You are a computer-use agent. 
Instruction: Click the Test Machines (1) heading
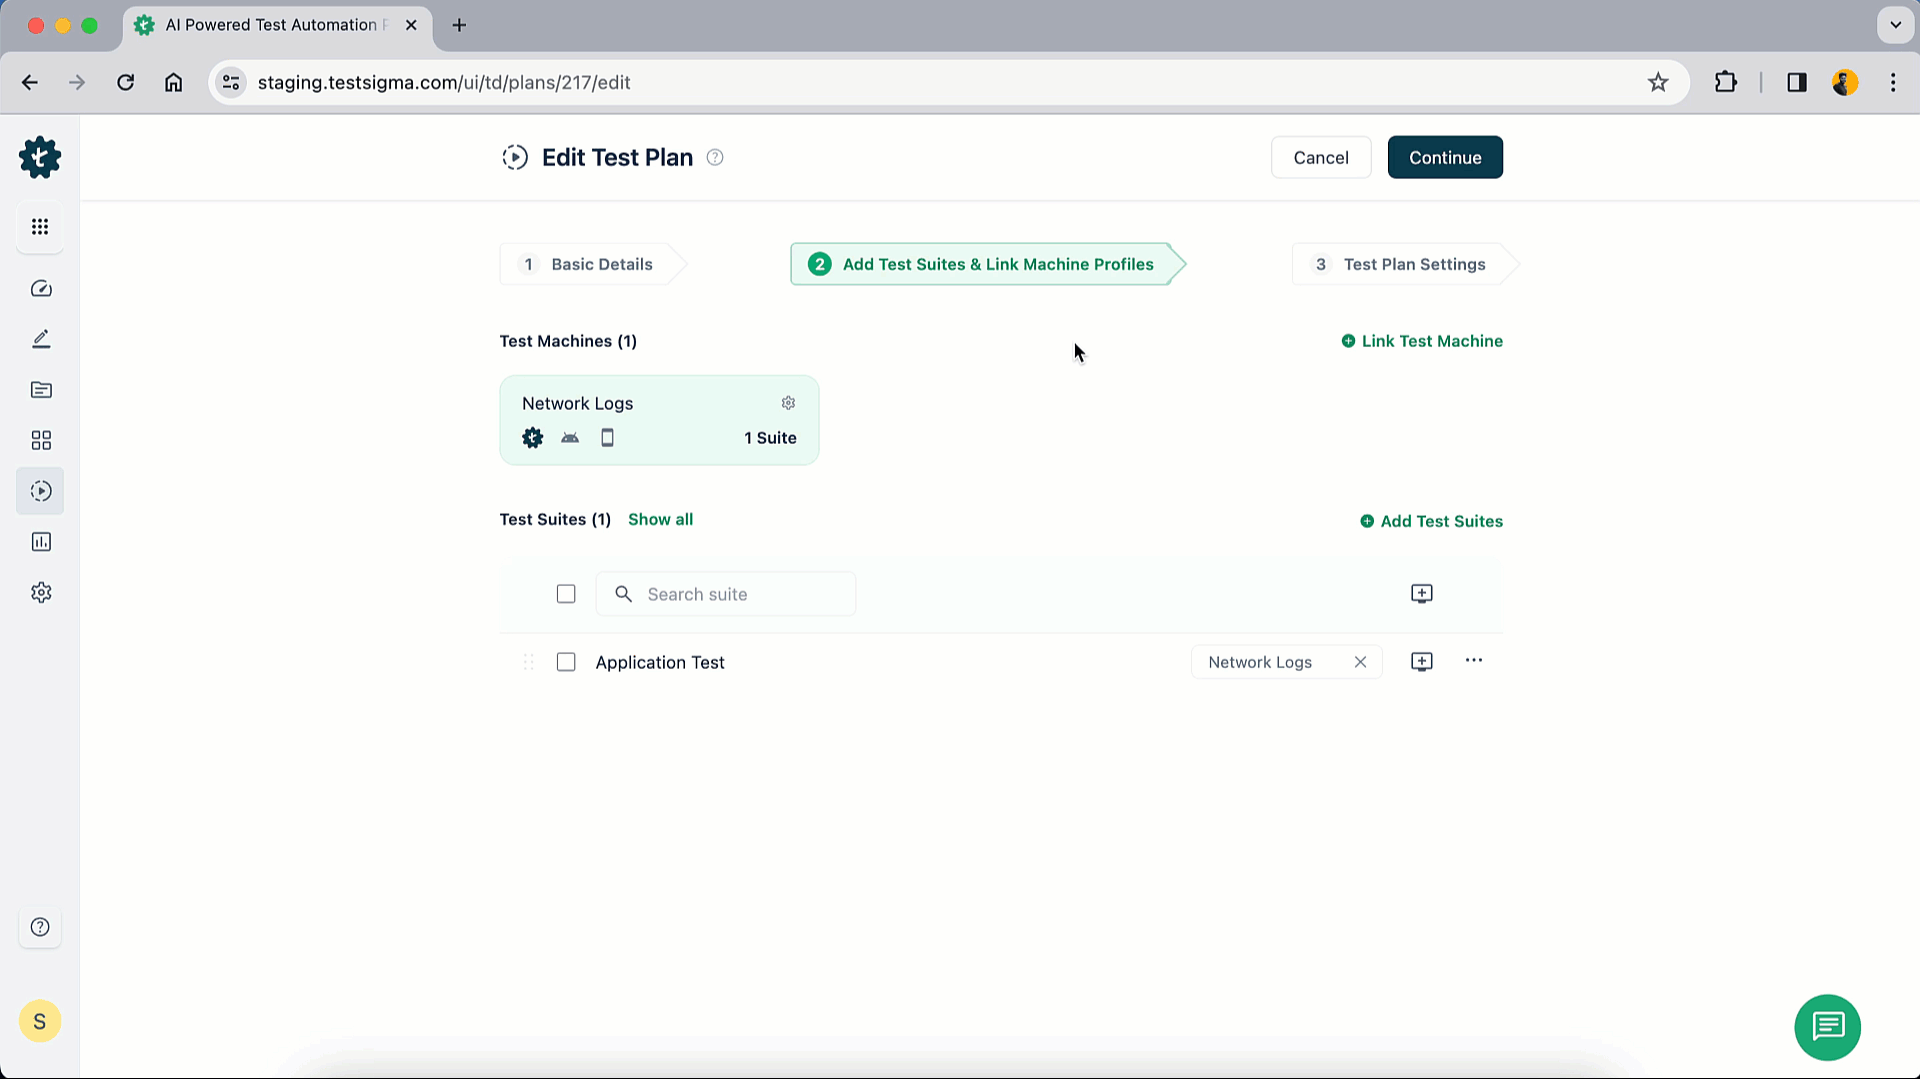(568, 341)
